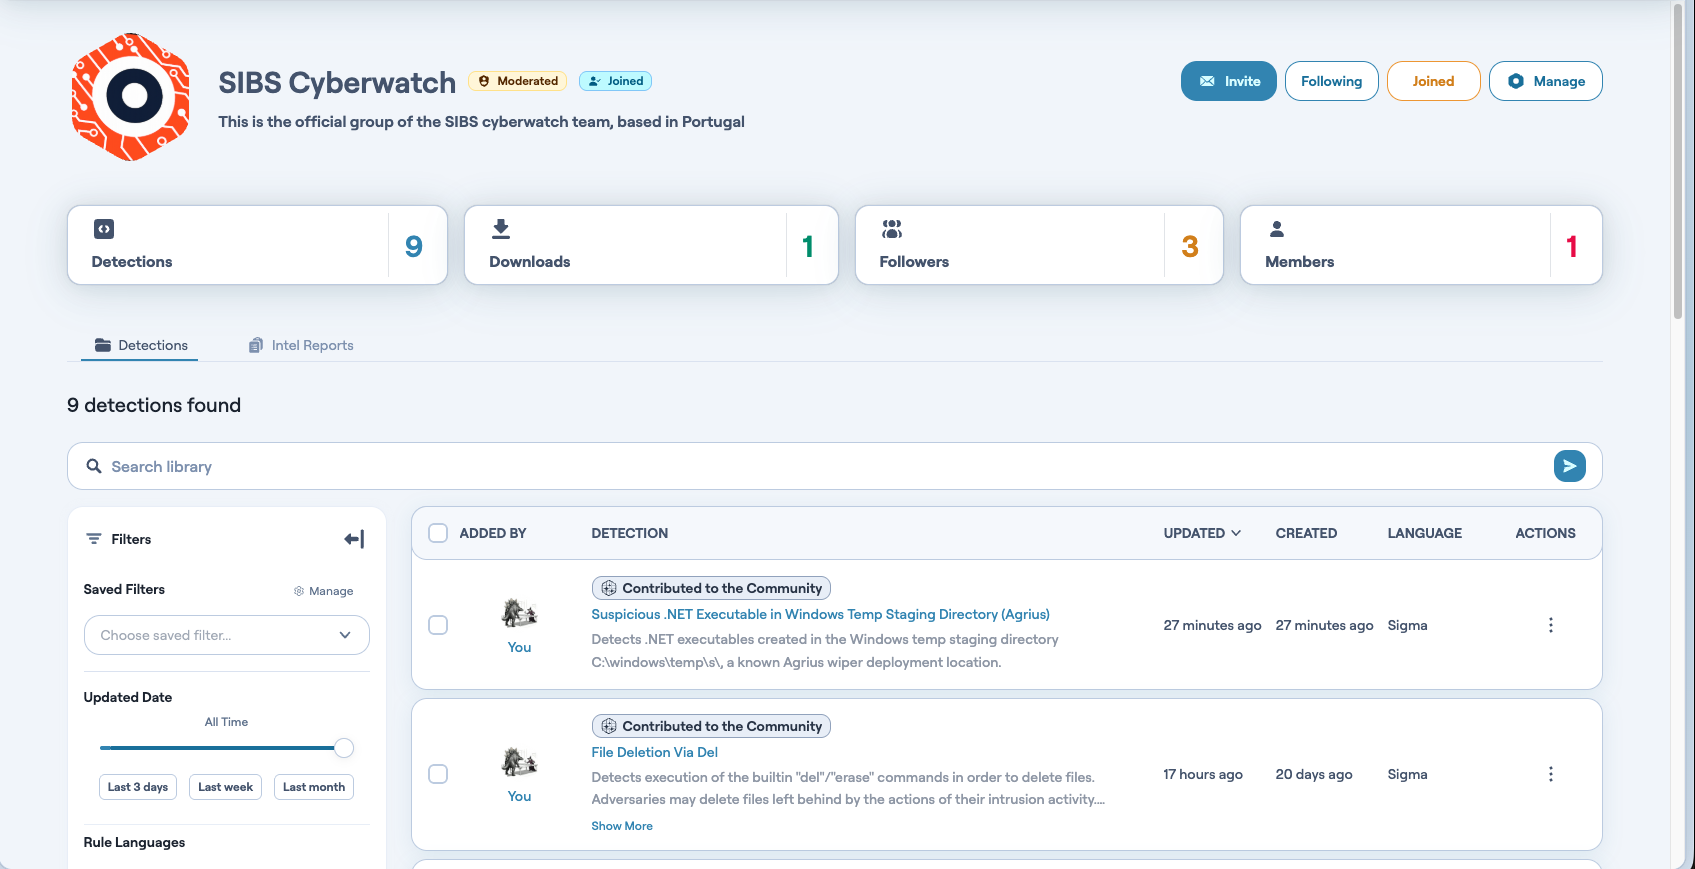Open the Choose saved filter dropdown
The image size is (1695, 869).
[227, 635]
